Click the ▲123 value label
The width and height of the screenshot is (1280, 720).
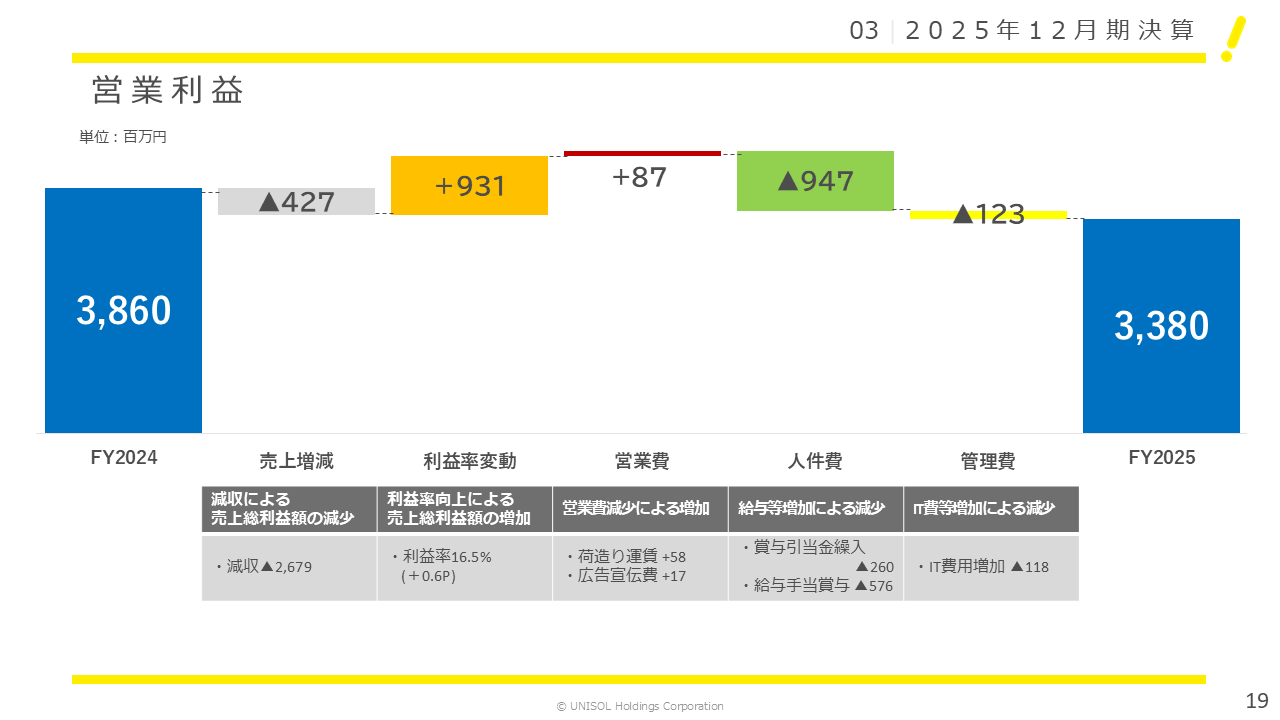tap(989, 214)
